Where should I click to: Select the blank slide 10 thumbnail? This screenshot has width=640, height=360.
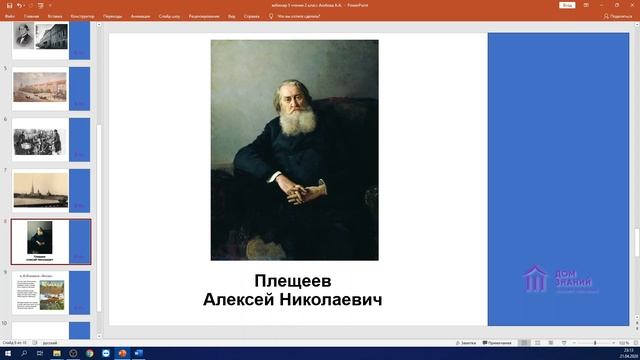51,331
